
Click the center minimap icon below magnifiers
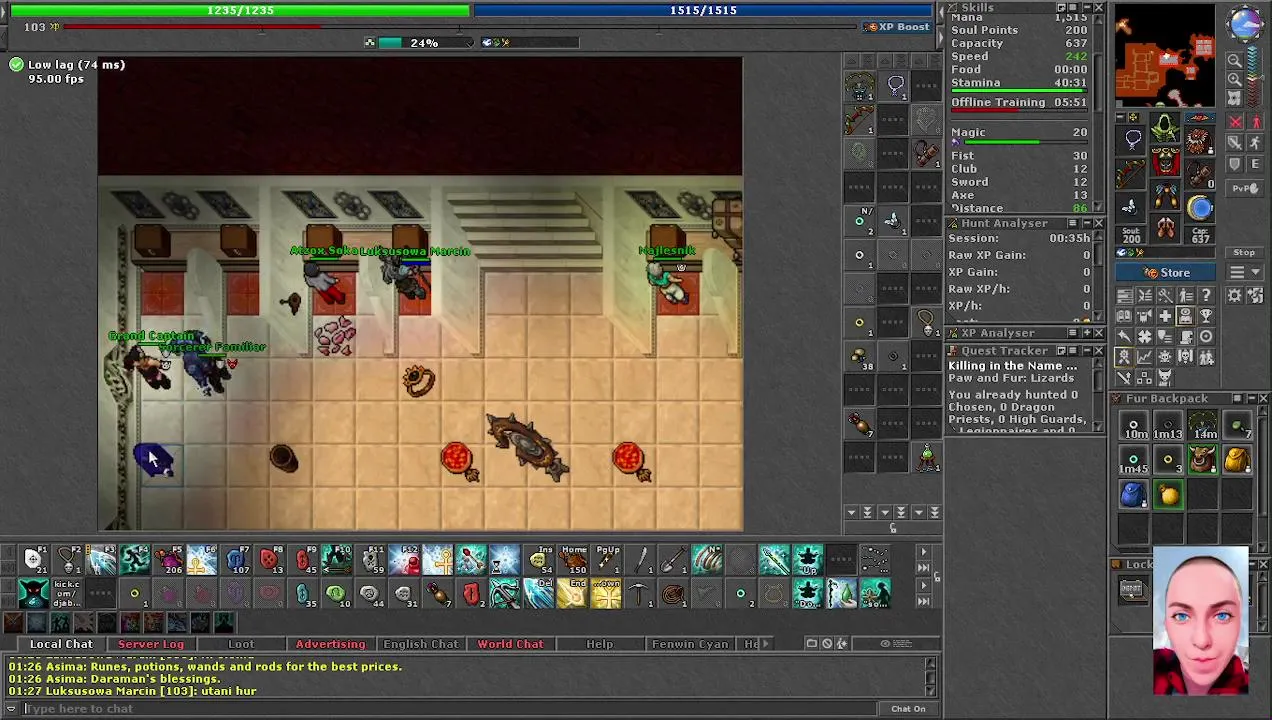pos(1234,98)
